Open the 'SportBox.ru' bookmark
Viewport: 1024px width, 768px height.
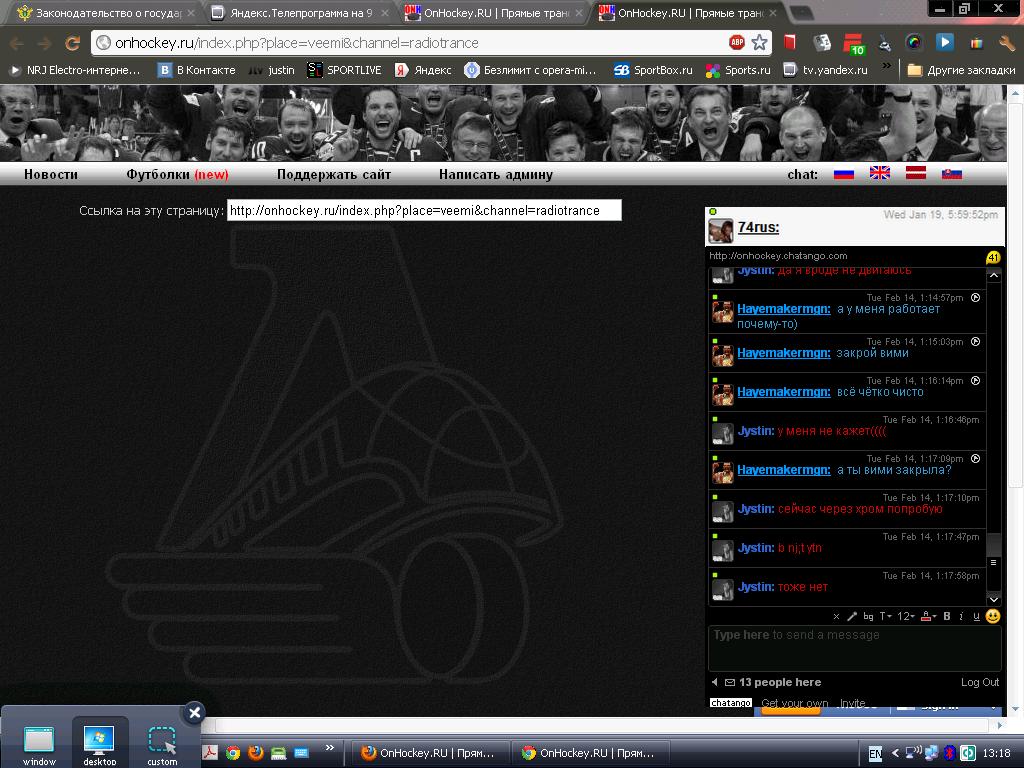(653, 70)
